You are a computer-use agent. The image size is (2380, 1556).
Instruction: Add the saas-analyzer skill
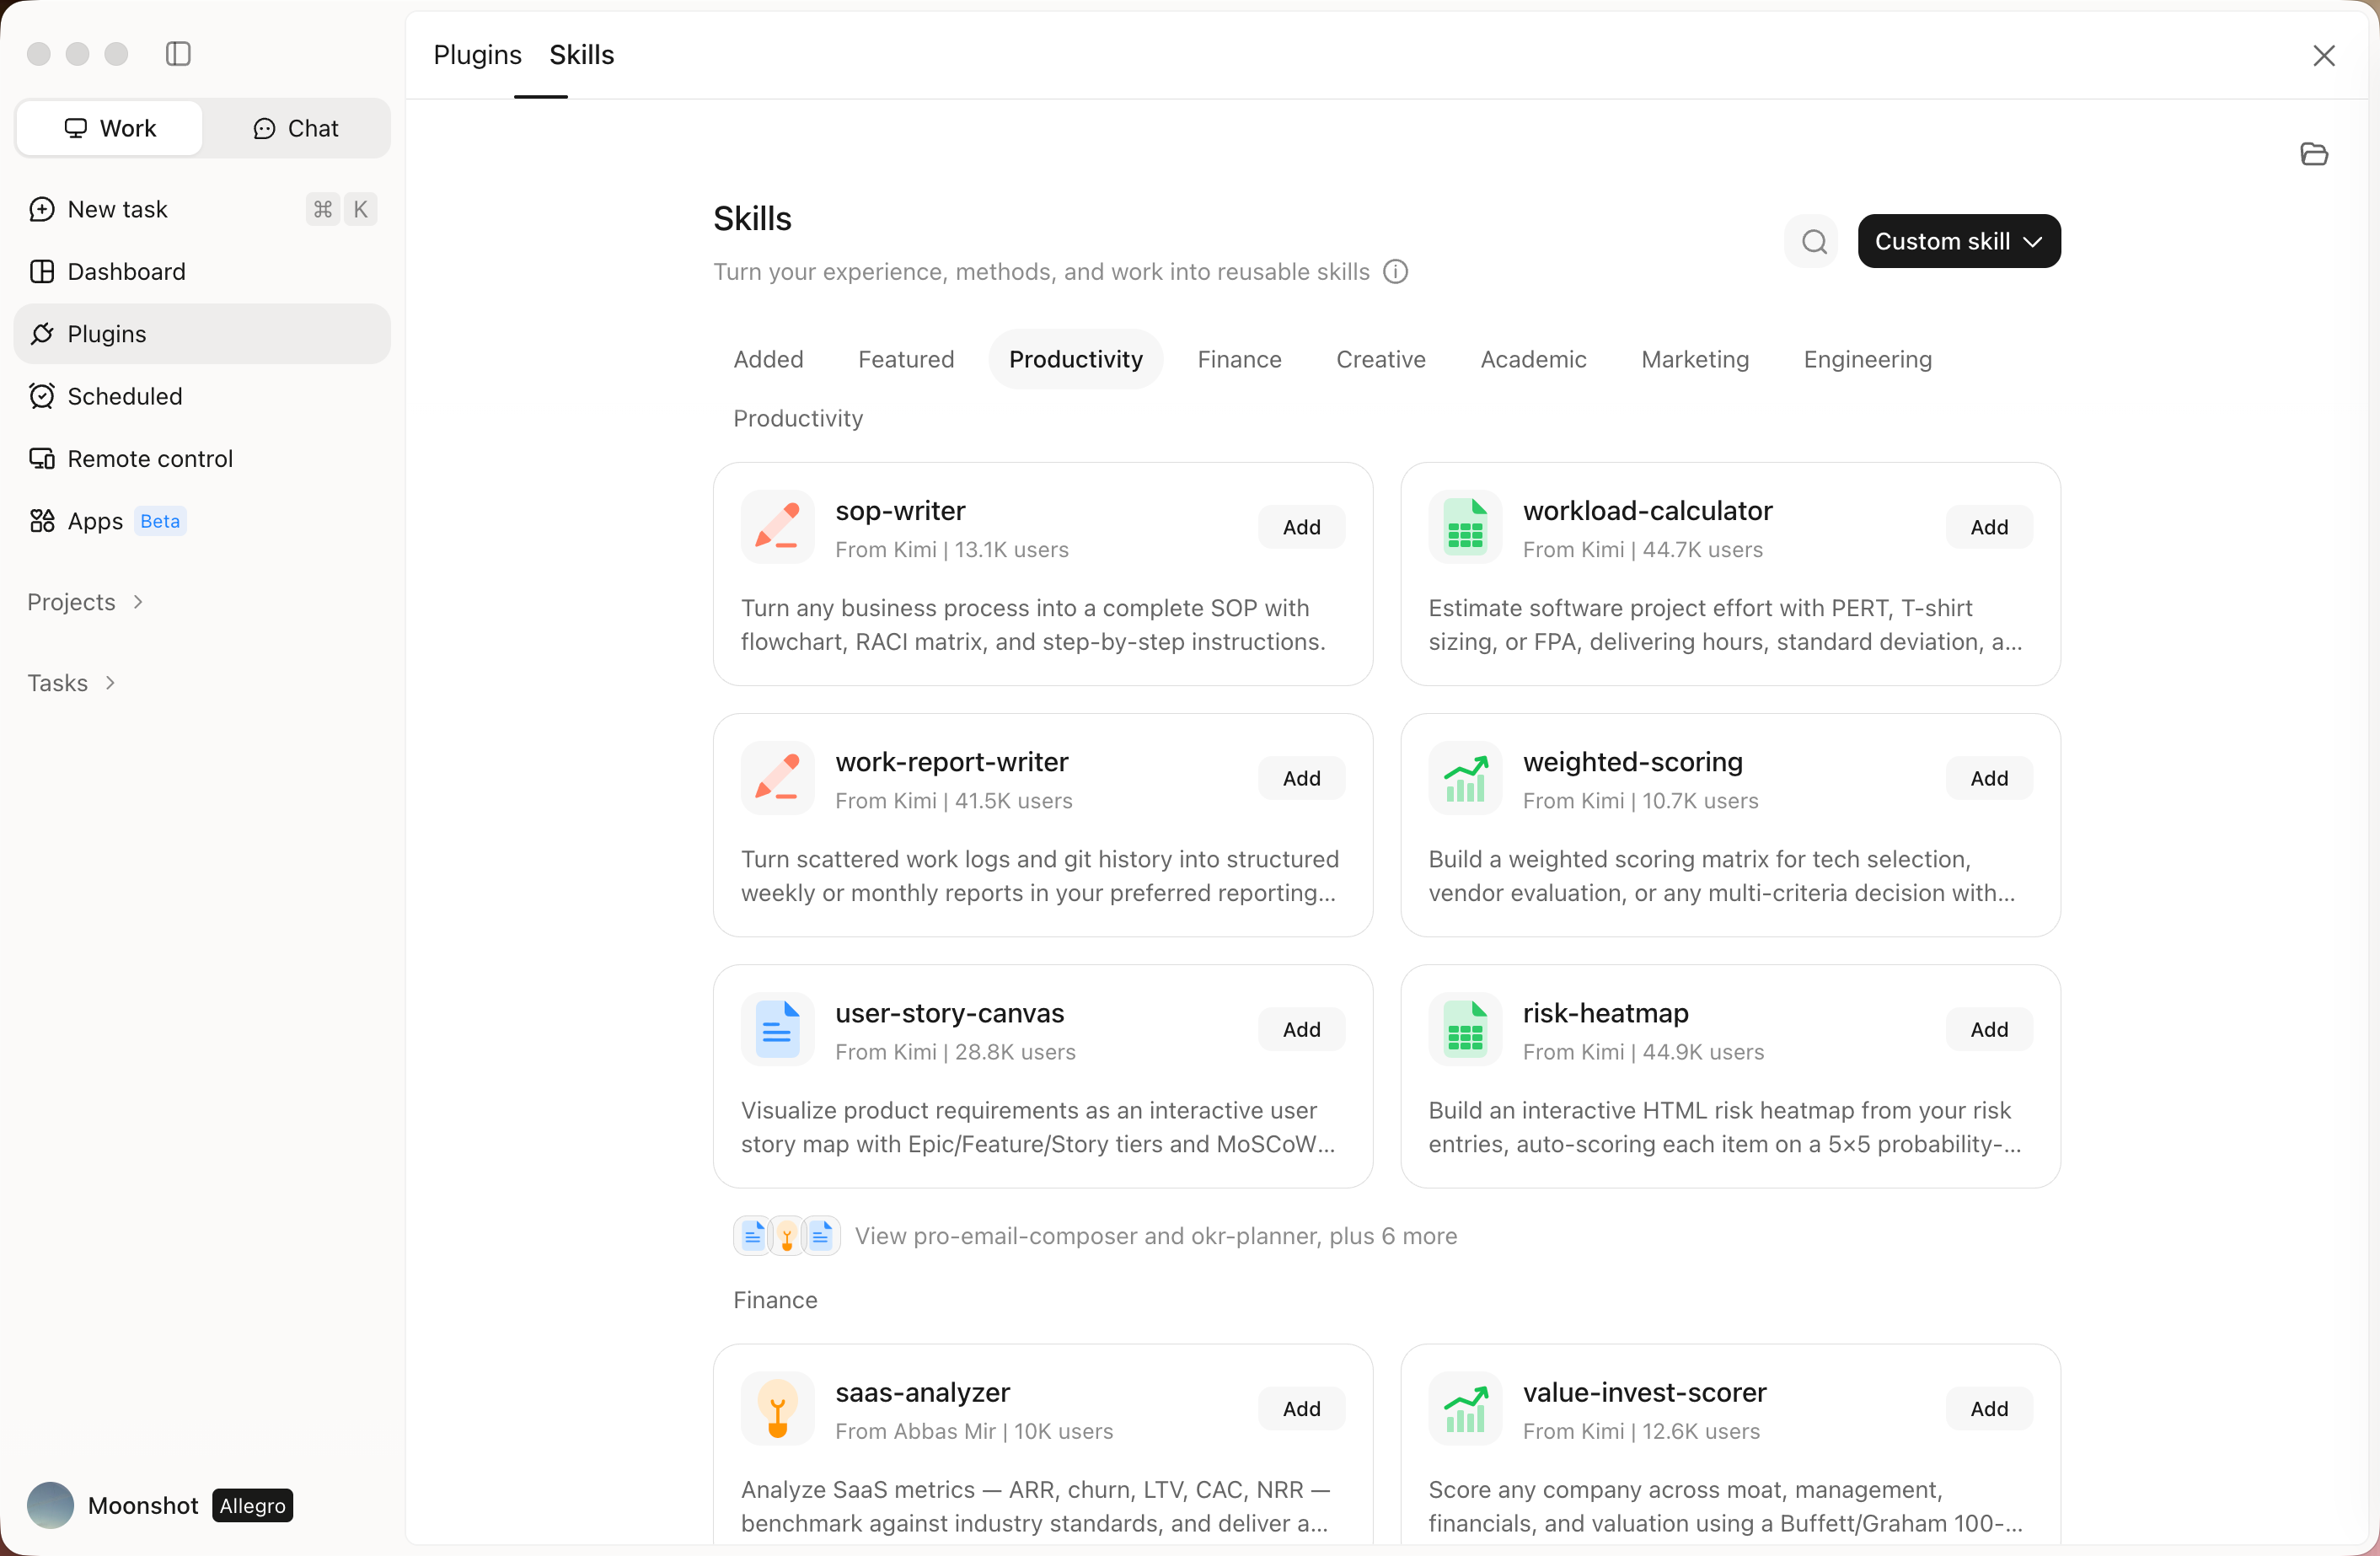coord(1301,1408)
